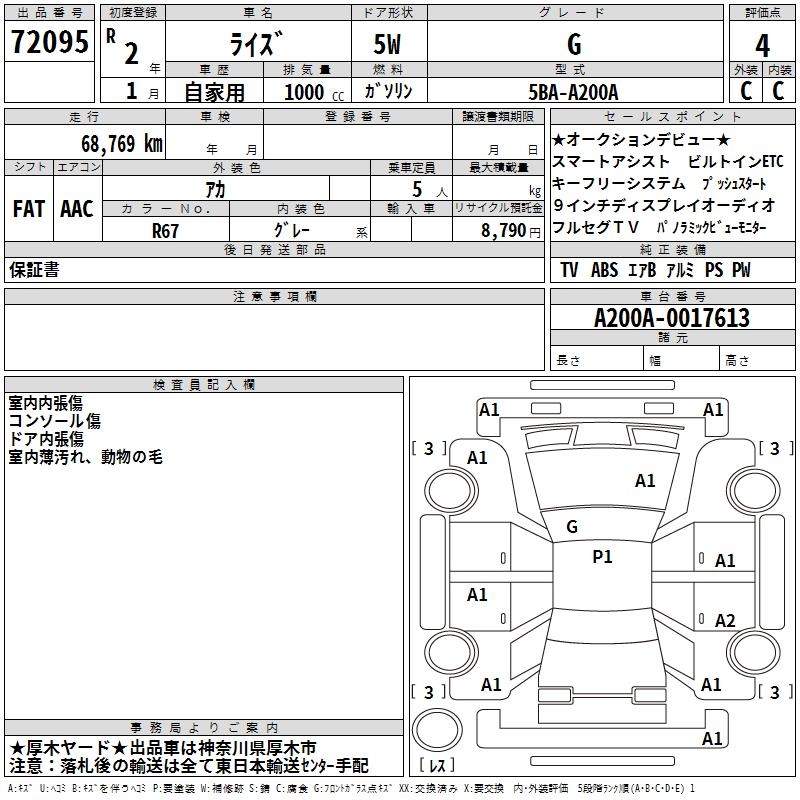Select the キーフリーシステム sales point
The image size is (800, 800).
pos(619,184)
